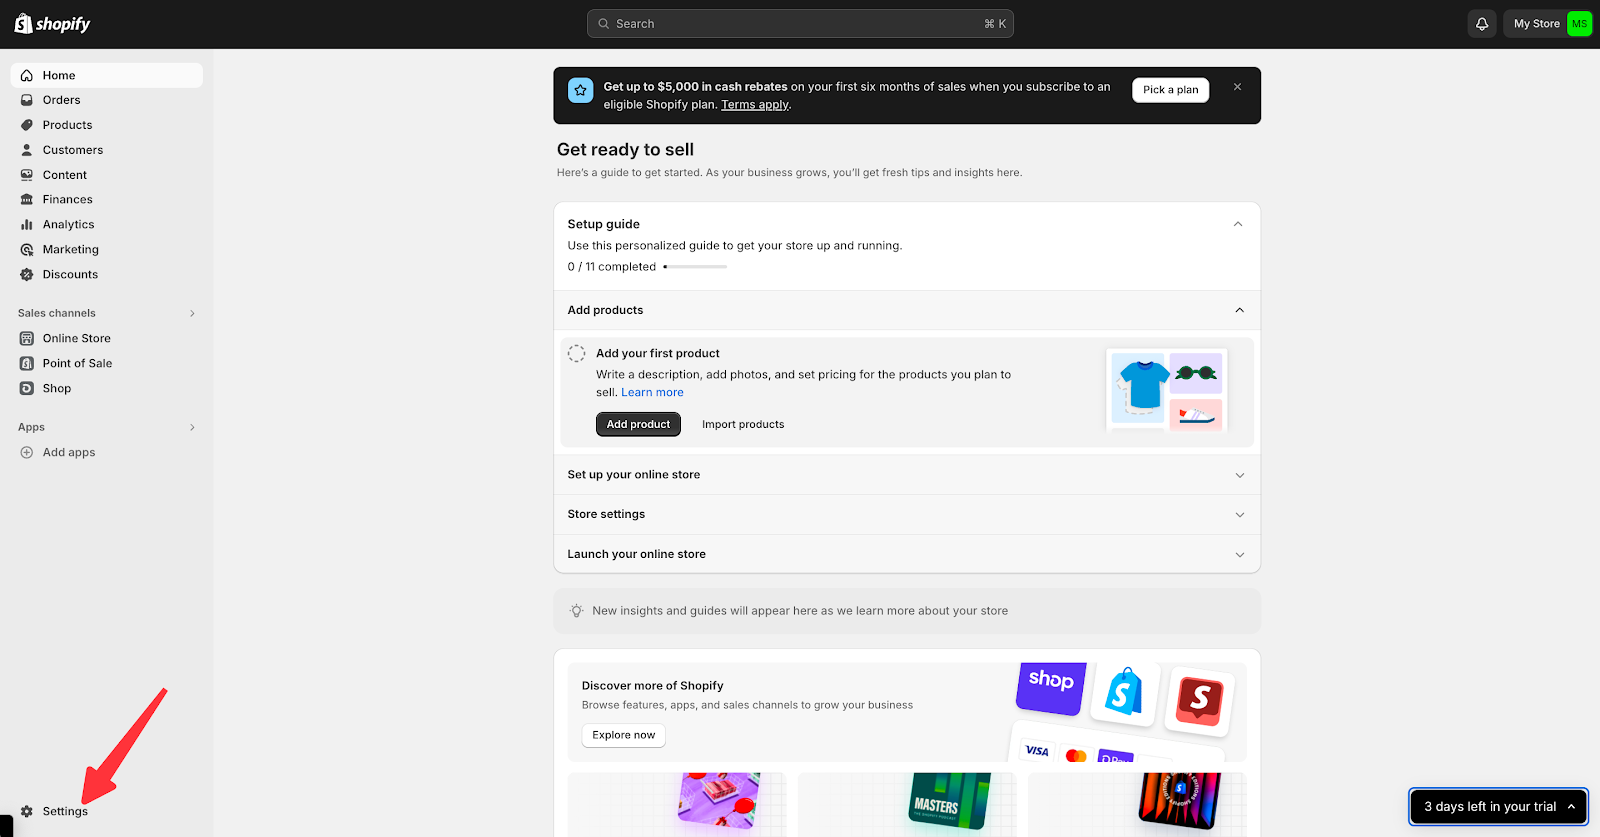Expand the Store settings section
Viewport: 1600px width, 837px height.
click(1239, 515)
